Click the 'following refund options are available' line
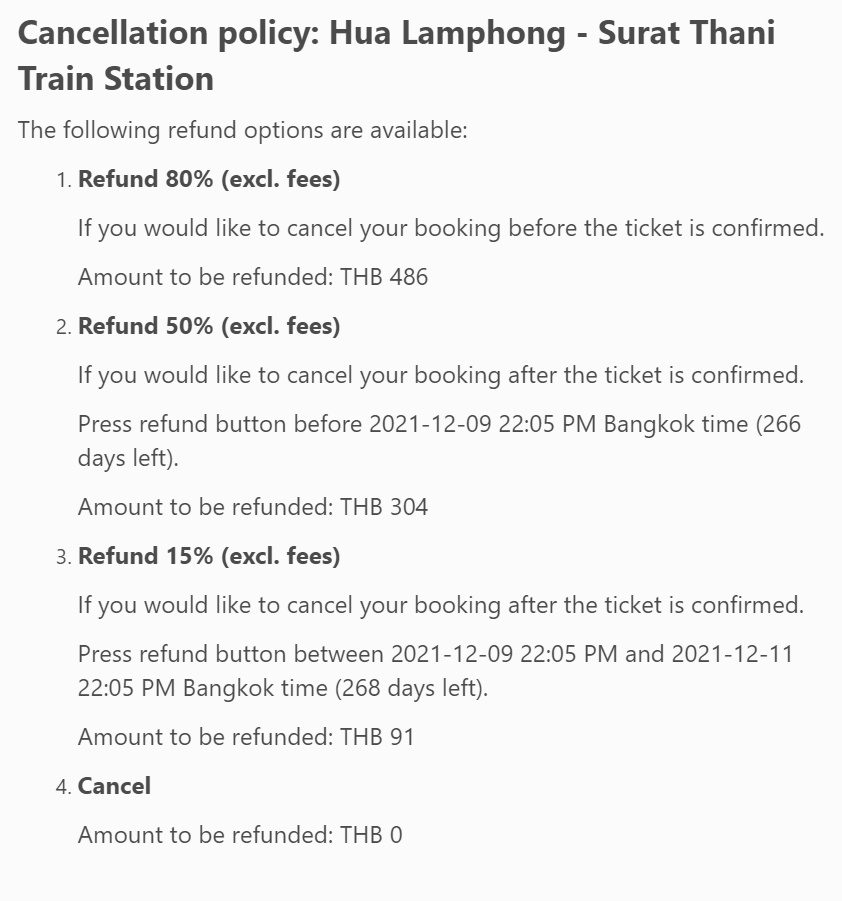This screenshot has height=901, width=842. click(242, 130)
